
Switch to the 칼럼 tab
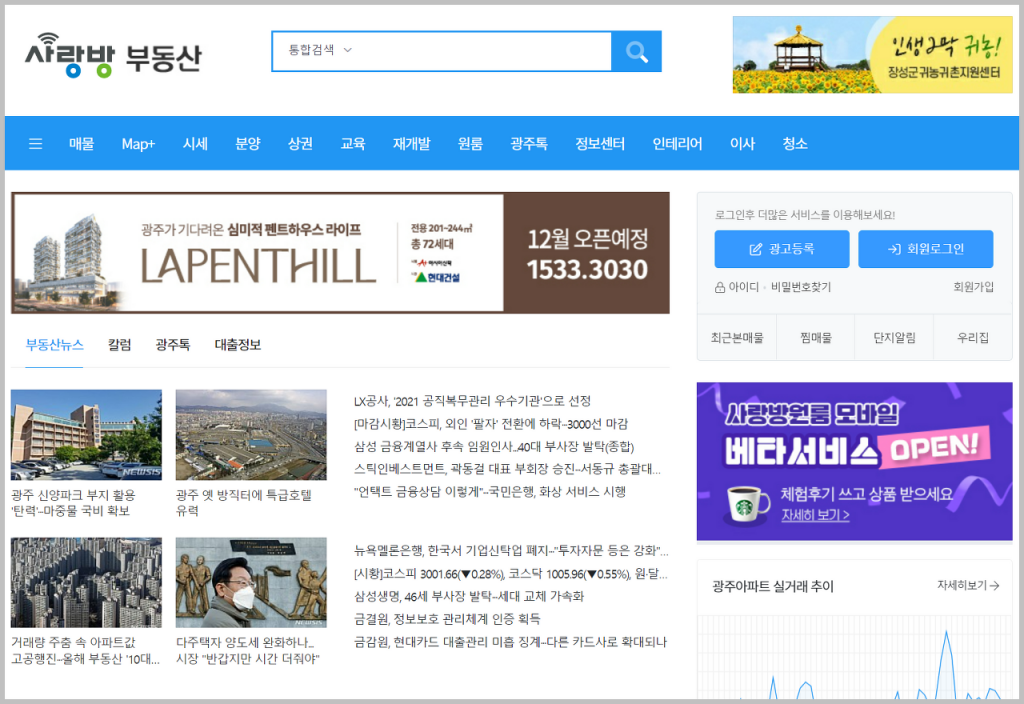120,345
